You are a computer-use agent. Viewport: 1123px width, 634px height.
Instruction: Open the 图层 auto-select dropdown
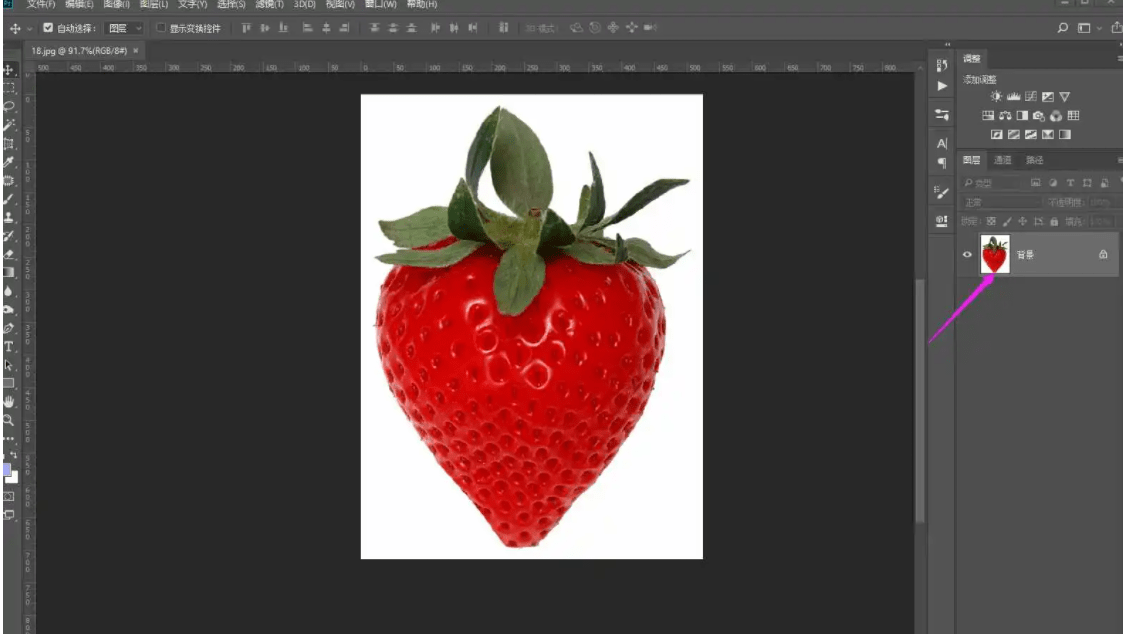125,28
